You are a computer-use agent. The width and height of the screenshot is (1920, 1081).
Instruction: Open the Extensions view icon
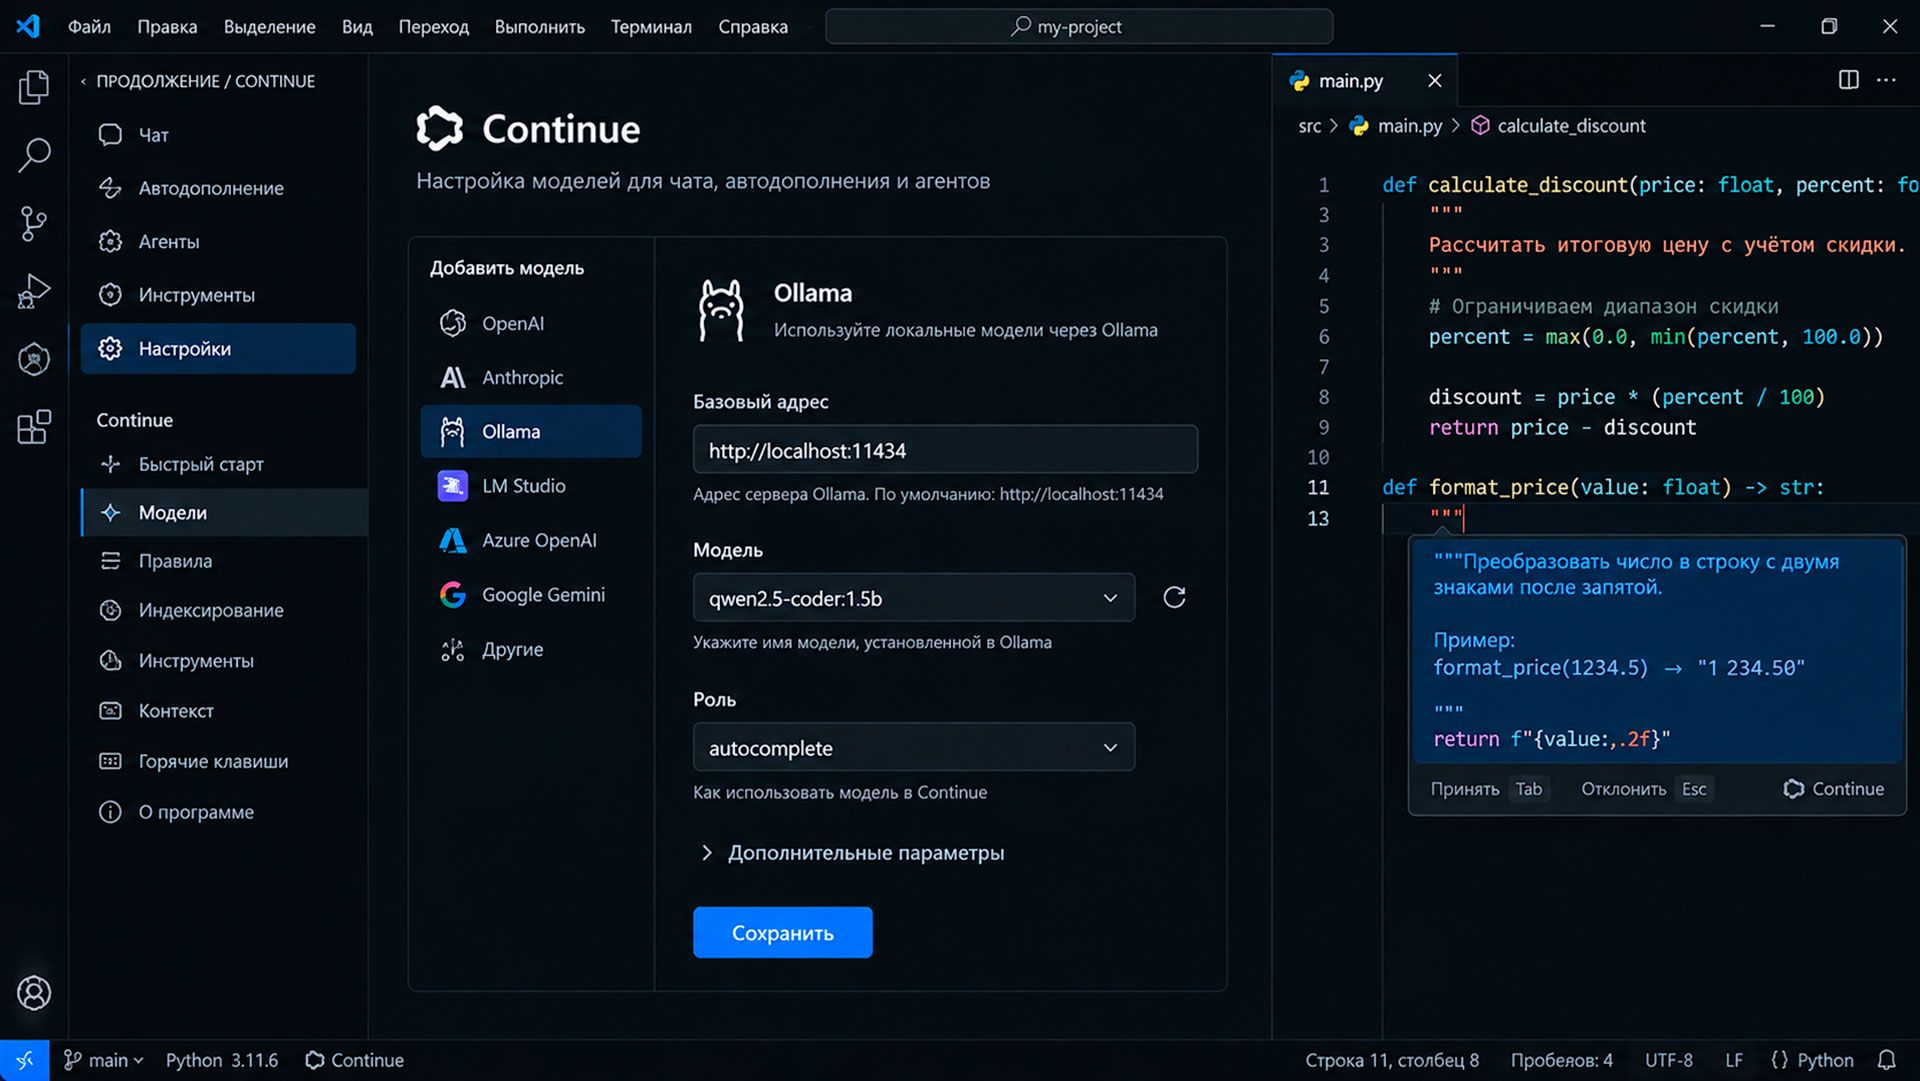[34, 427]
